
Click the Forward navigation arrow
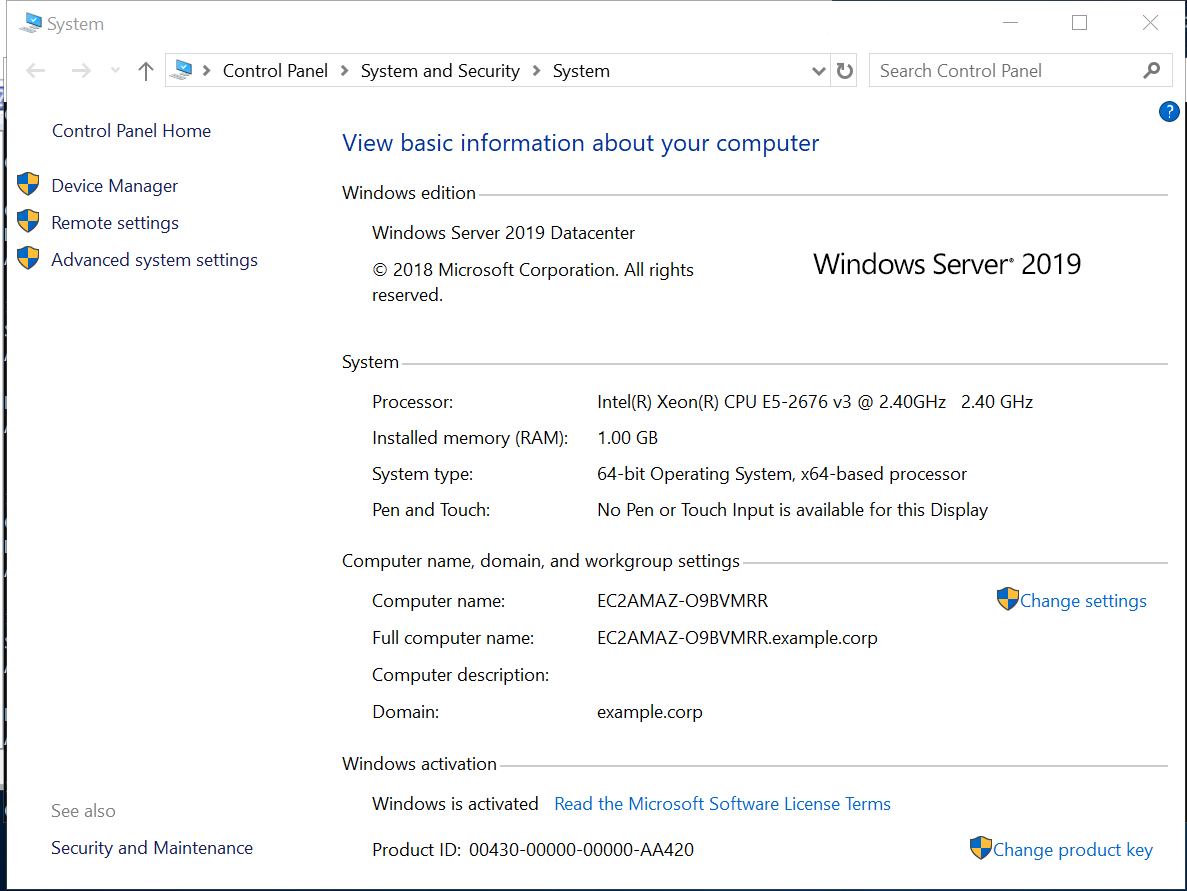coord(81,71)
